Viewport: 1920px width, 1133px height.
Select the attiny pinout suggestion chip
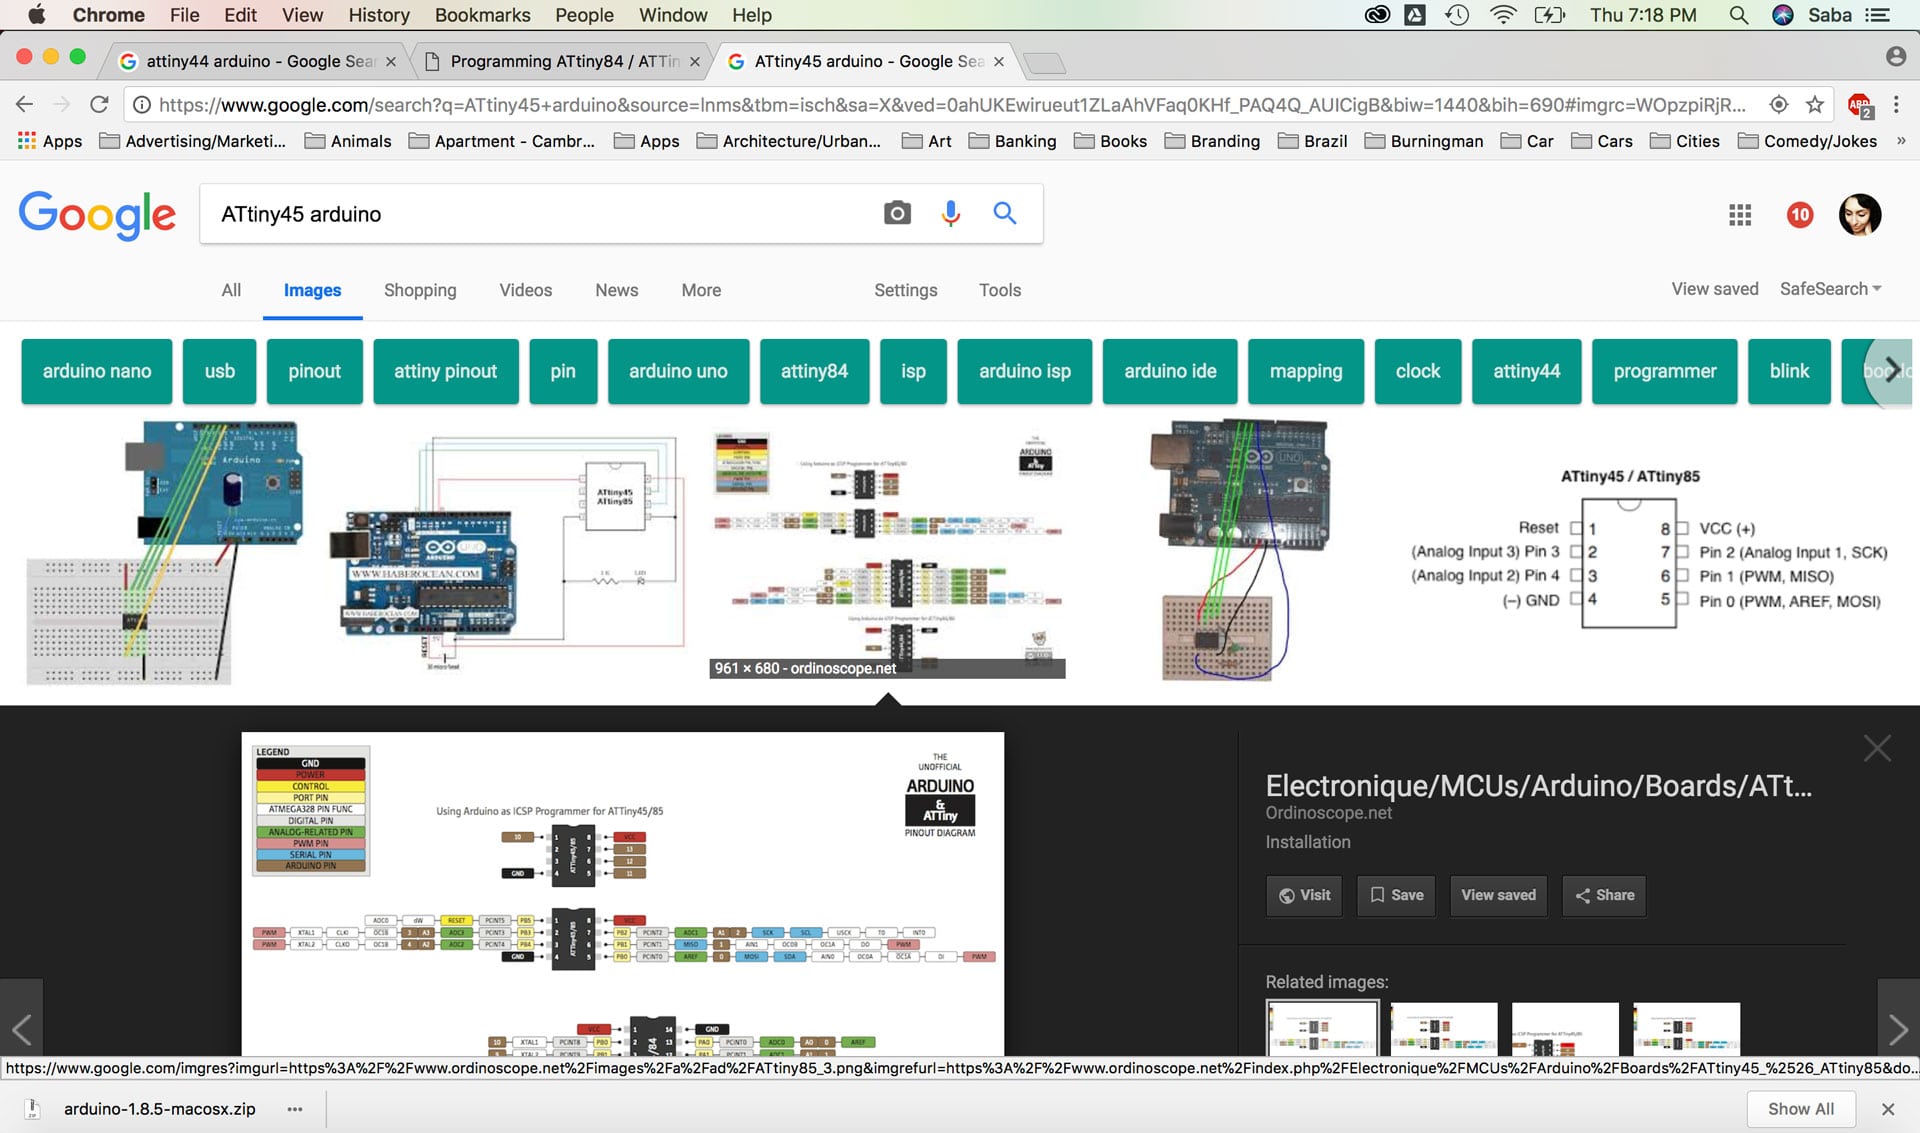[445, 371]
